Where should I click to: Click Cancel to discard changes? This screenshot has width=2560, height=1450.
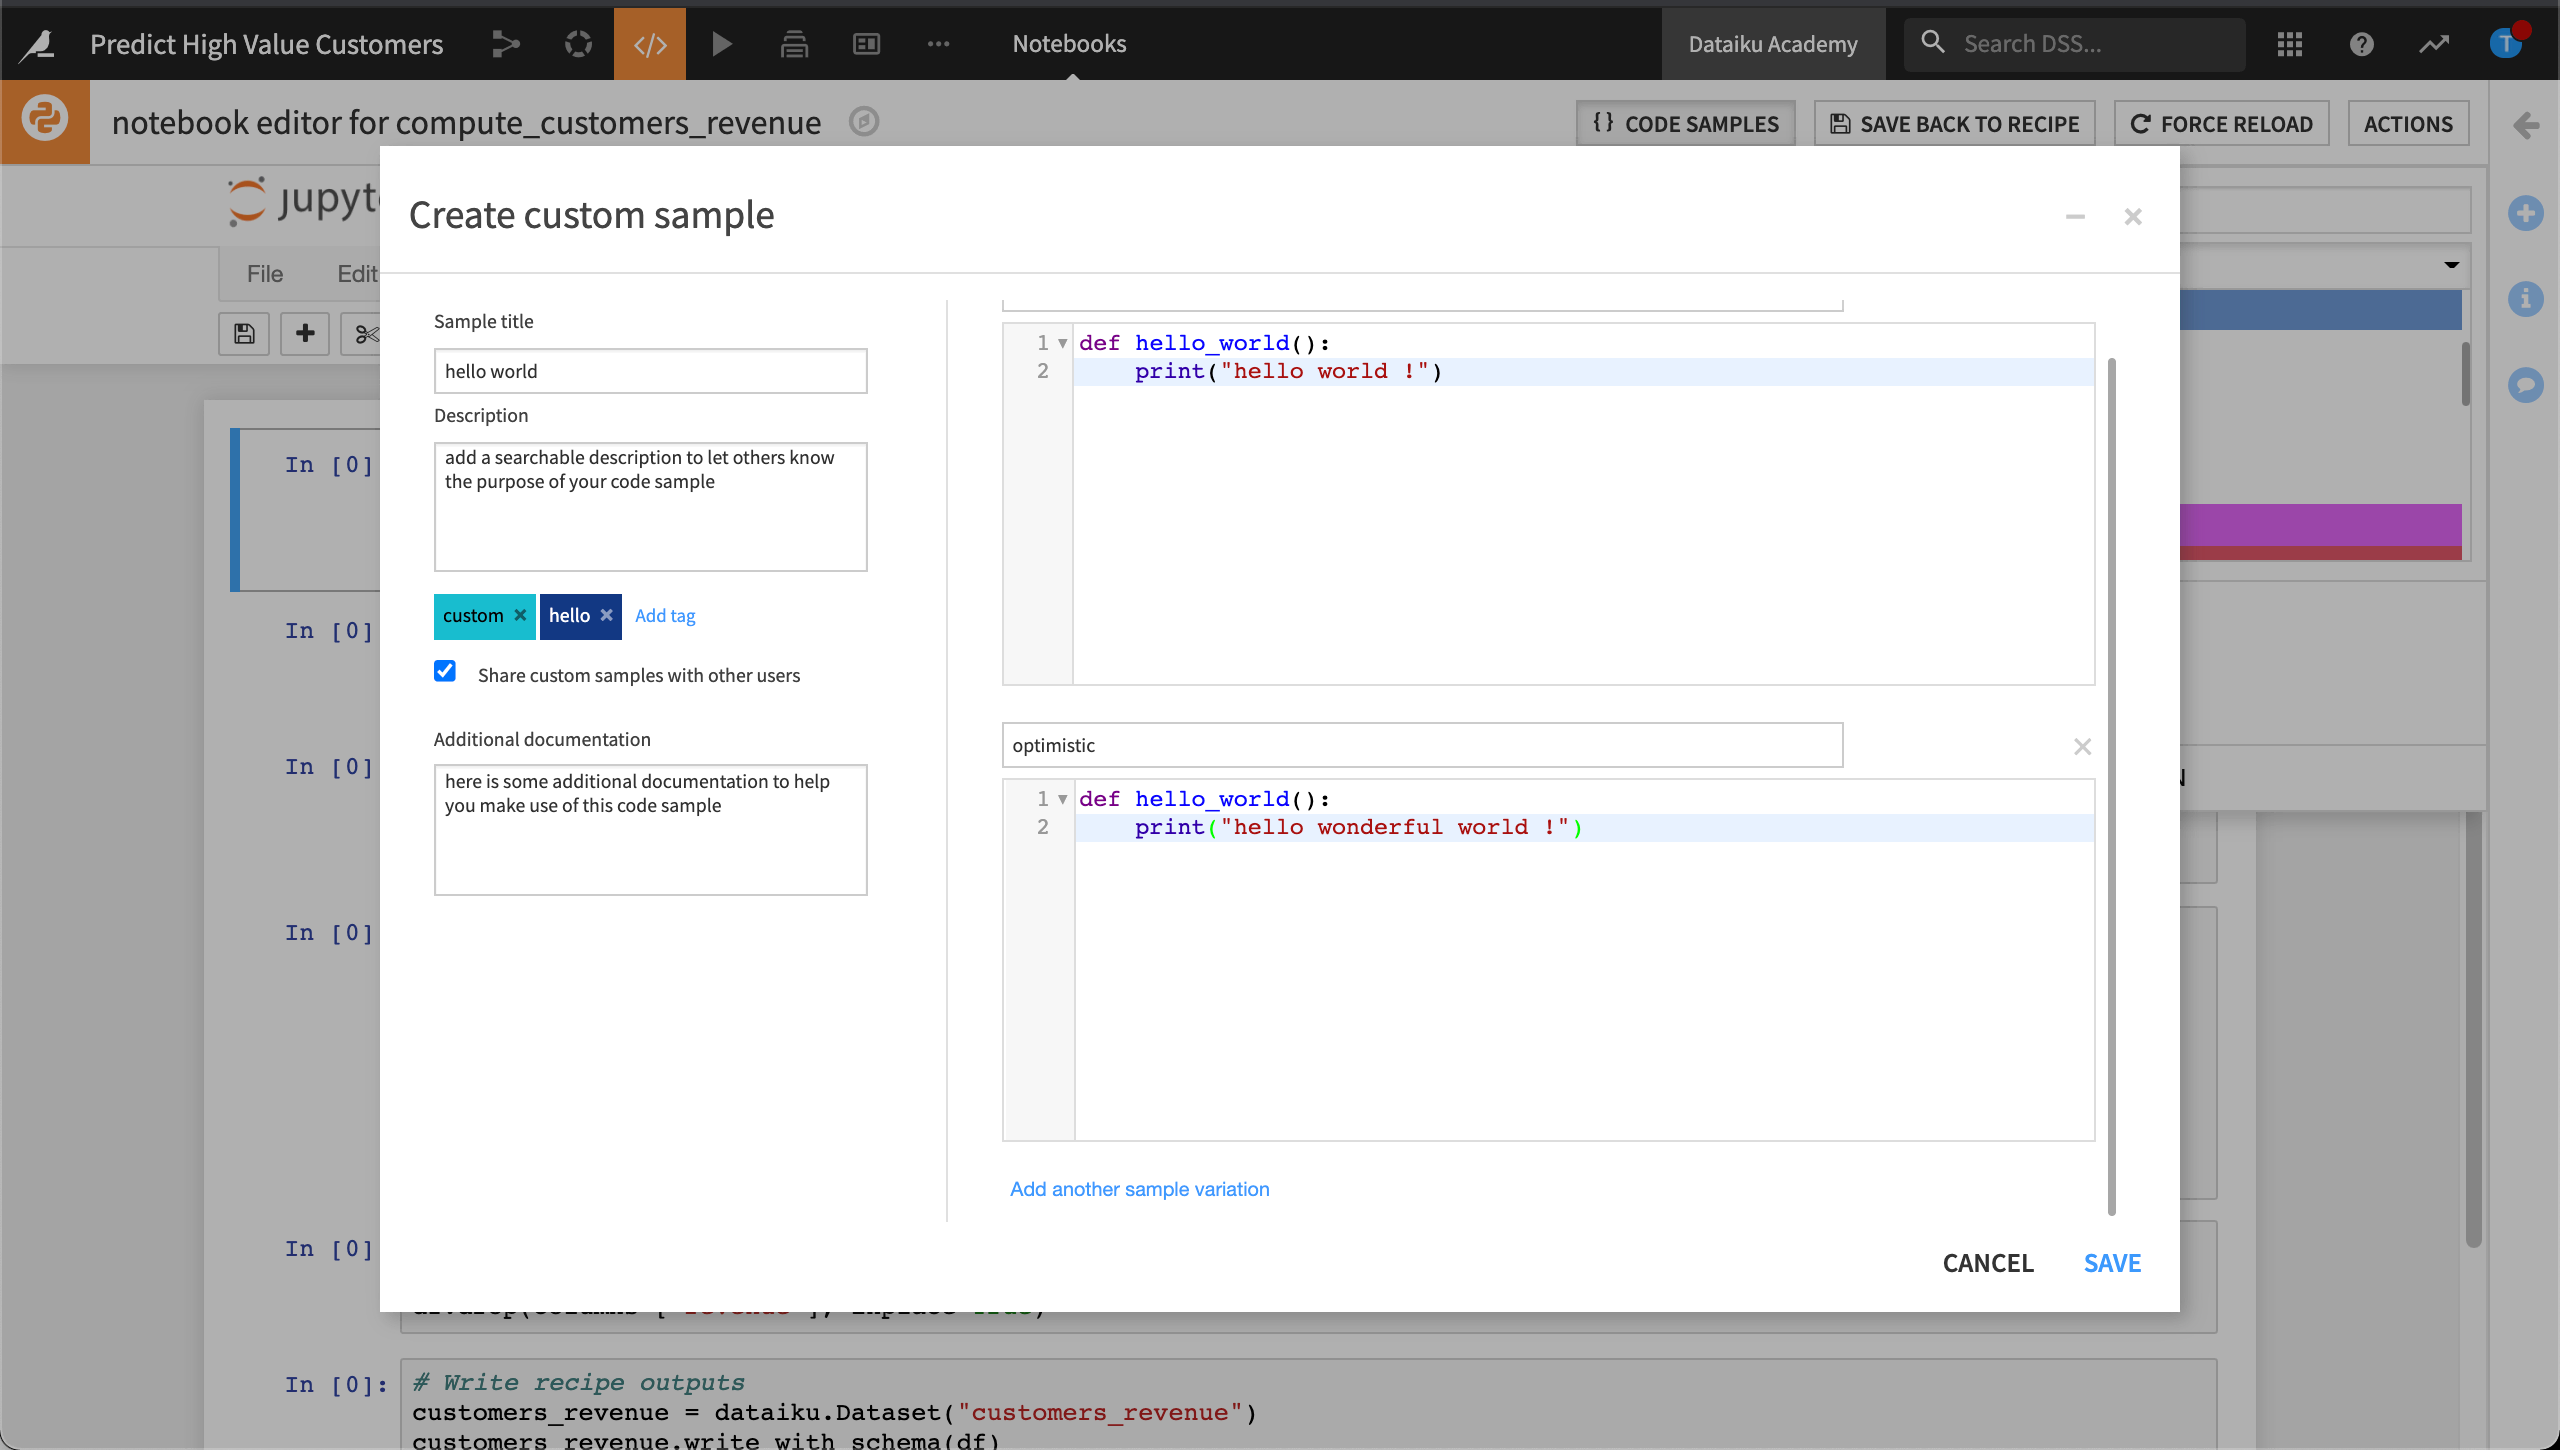point(1987,1262)
